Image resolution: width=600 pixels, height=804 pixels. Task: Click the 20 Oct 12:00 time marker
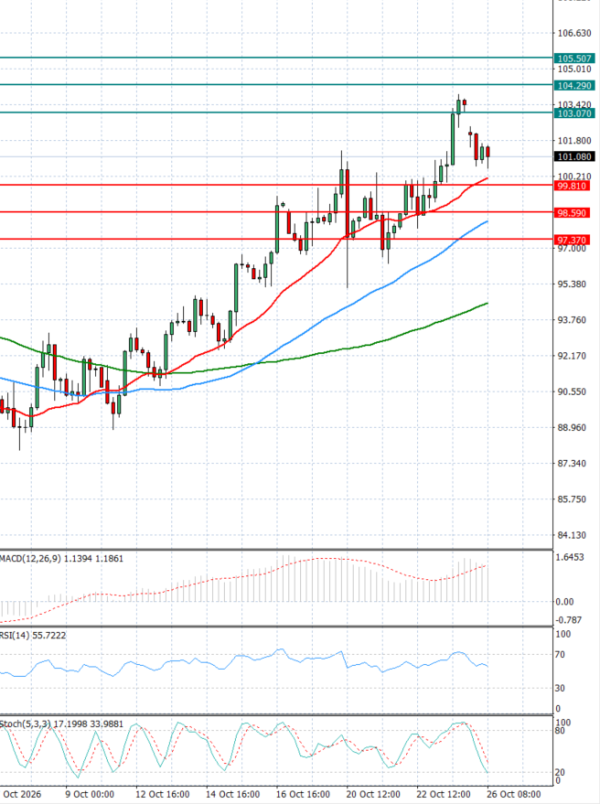(373, 794)
